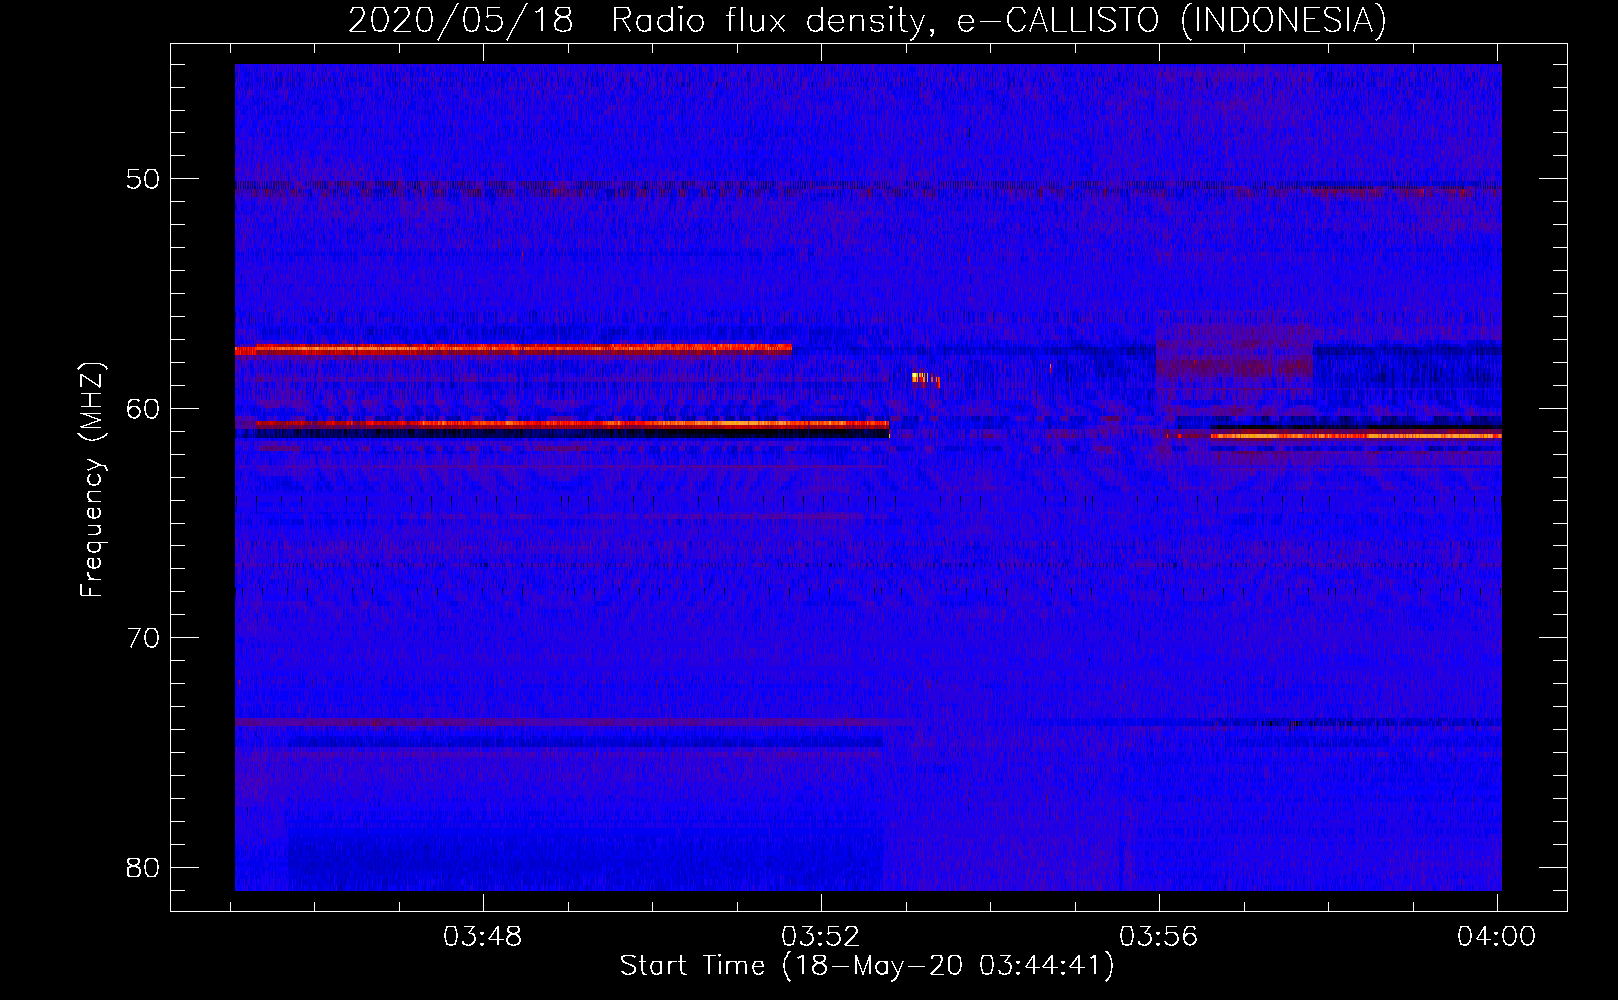Click the 'Frequency (MHZ)' axis label
This screenshot has height=1000, width=1618.
click(92, 480)
